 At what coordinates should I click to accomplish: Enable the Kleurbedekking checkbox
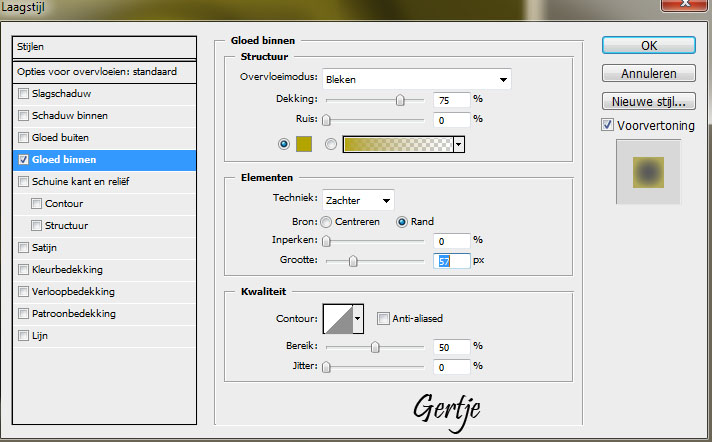point(23,269)
